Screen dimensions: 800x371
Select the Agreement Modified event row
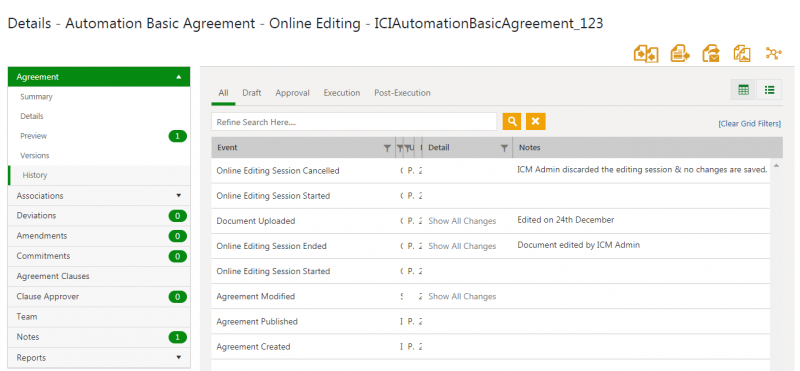pyautogui.click(x=490, y=296)
